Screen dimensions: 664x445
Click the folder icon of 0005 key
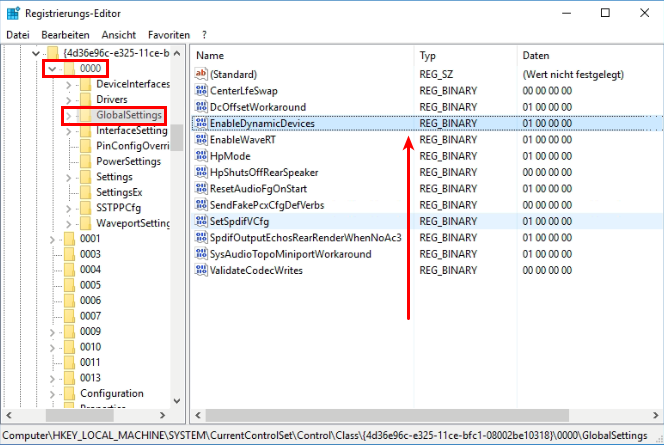(69, 285)
